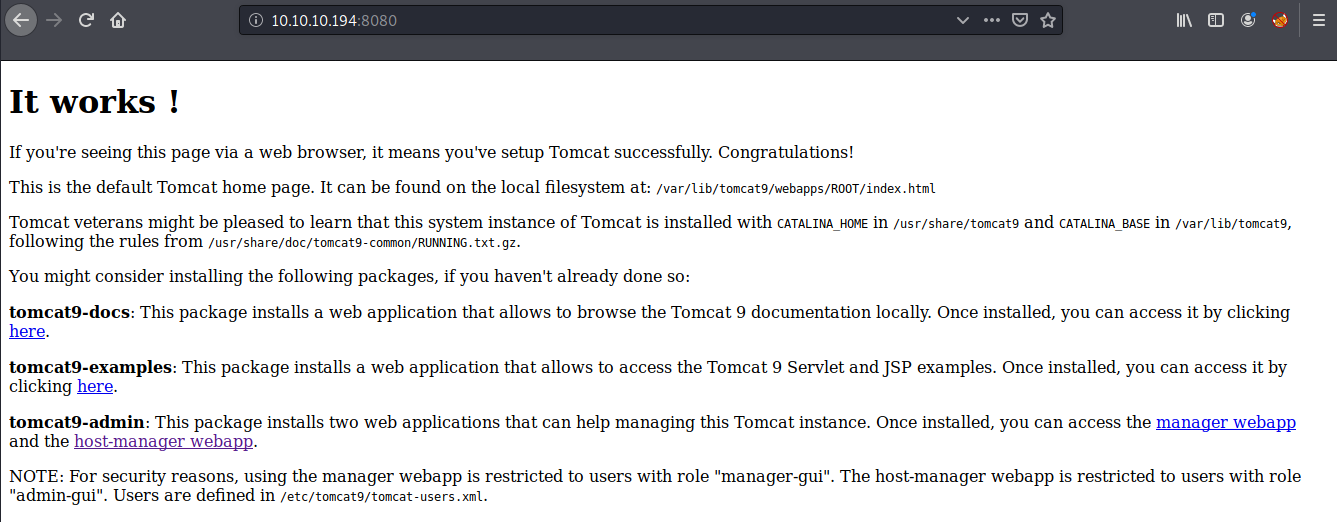The height and width of the screenshot is (522, 1337).
Task: Bookmark this page with the star
Action: (1047, 20)
